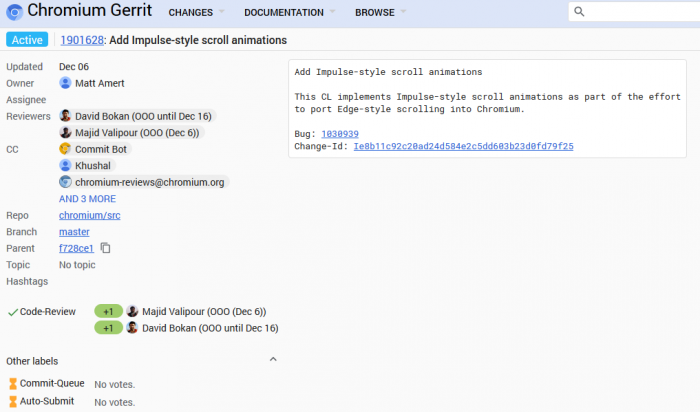Click Commit Bot's avatar icon

coord(66,149)
